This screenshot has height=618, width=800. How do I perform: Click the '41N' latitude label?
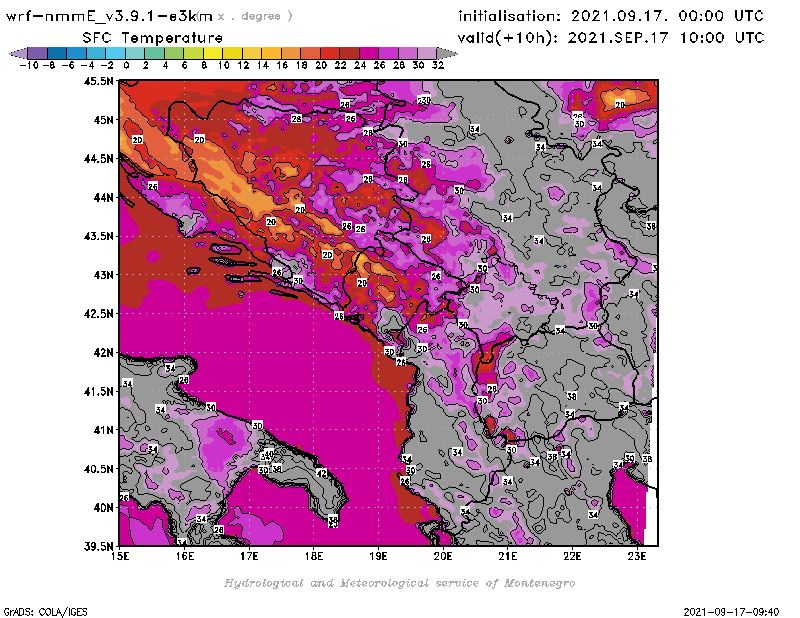coord(103,430)
